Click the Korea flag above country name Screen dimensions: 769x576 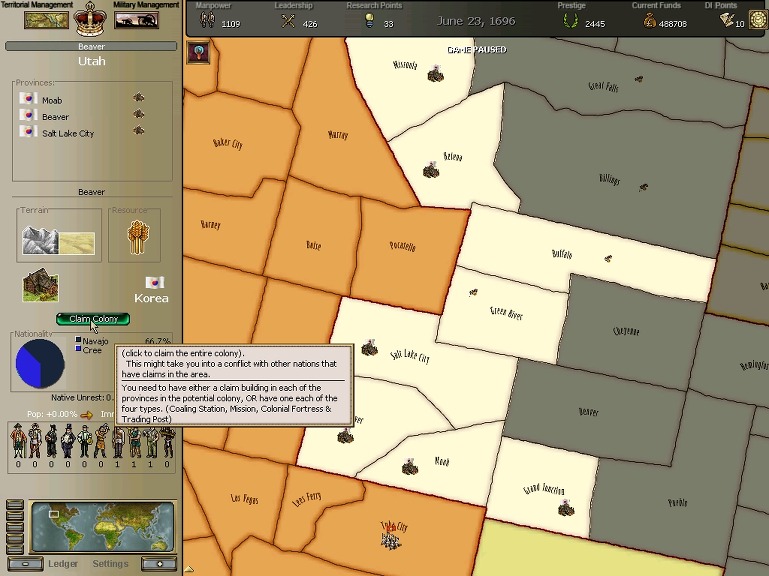(x=154, y=283)
